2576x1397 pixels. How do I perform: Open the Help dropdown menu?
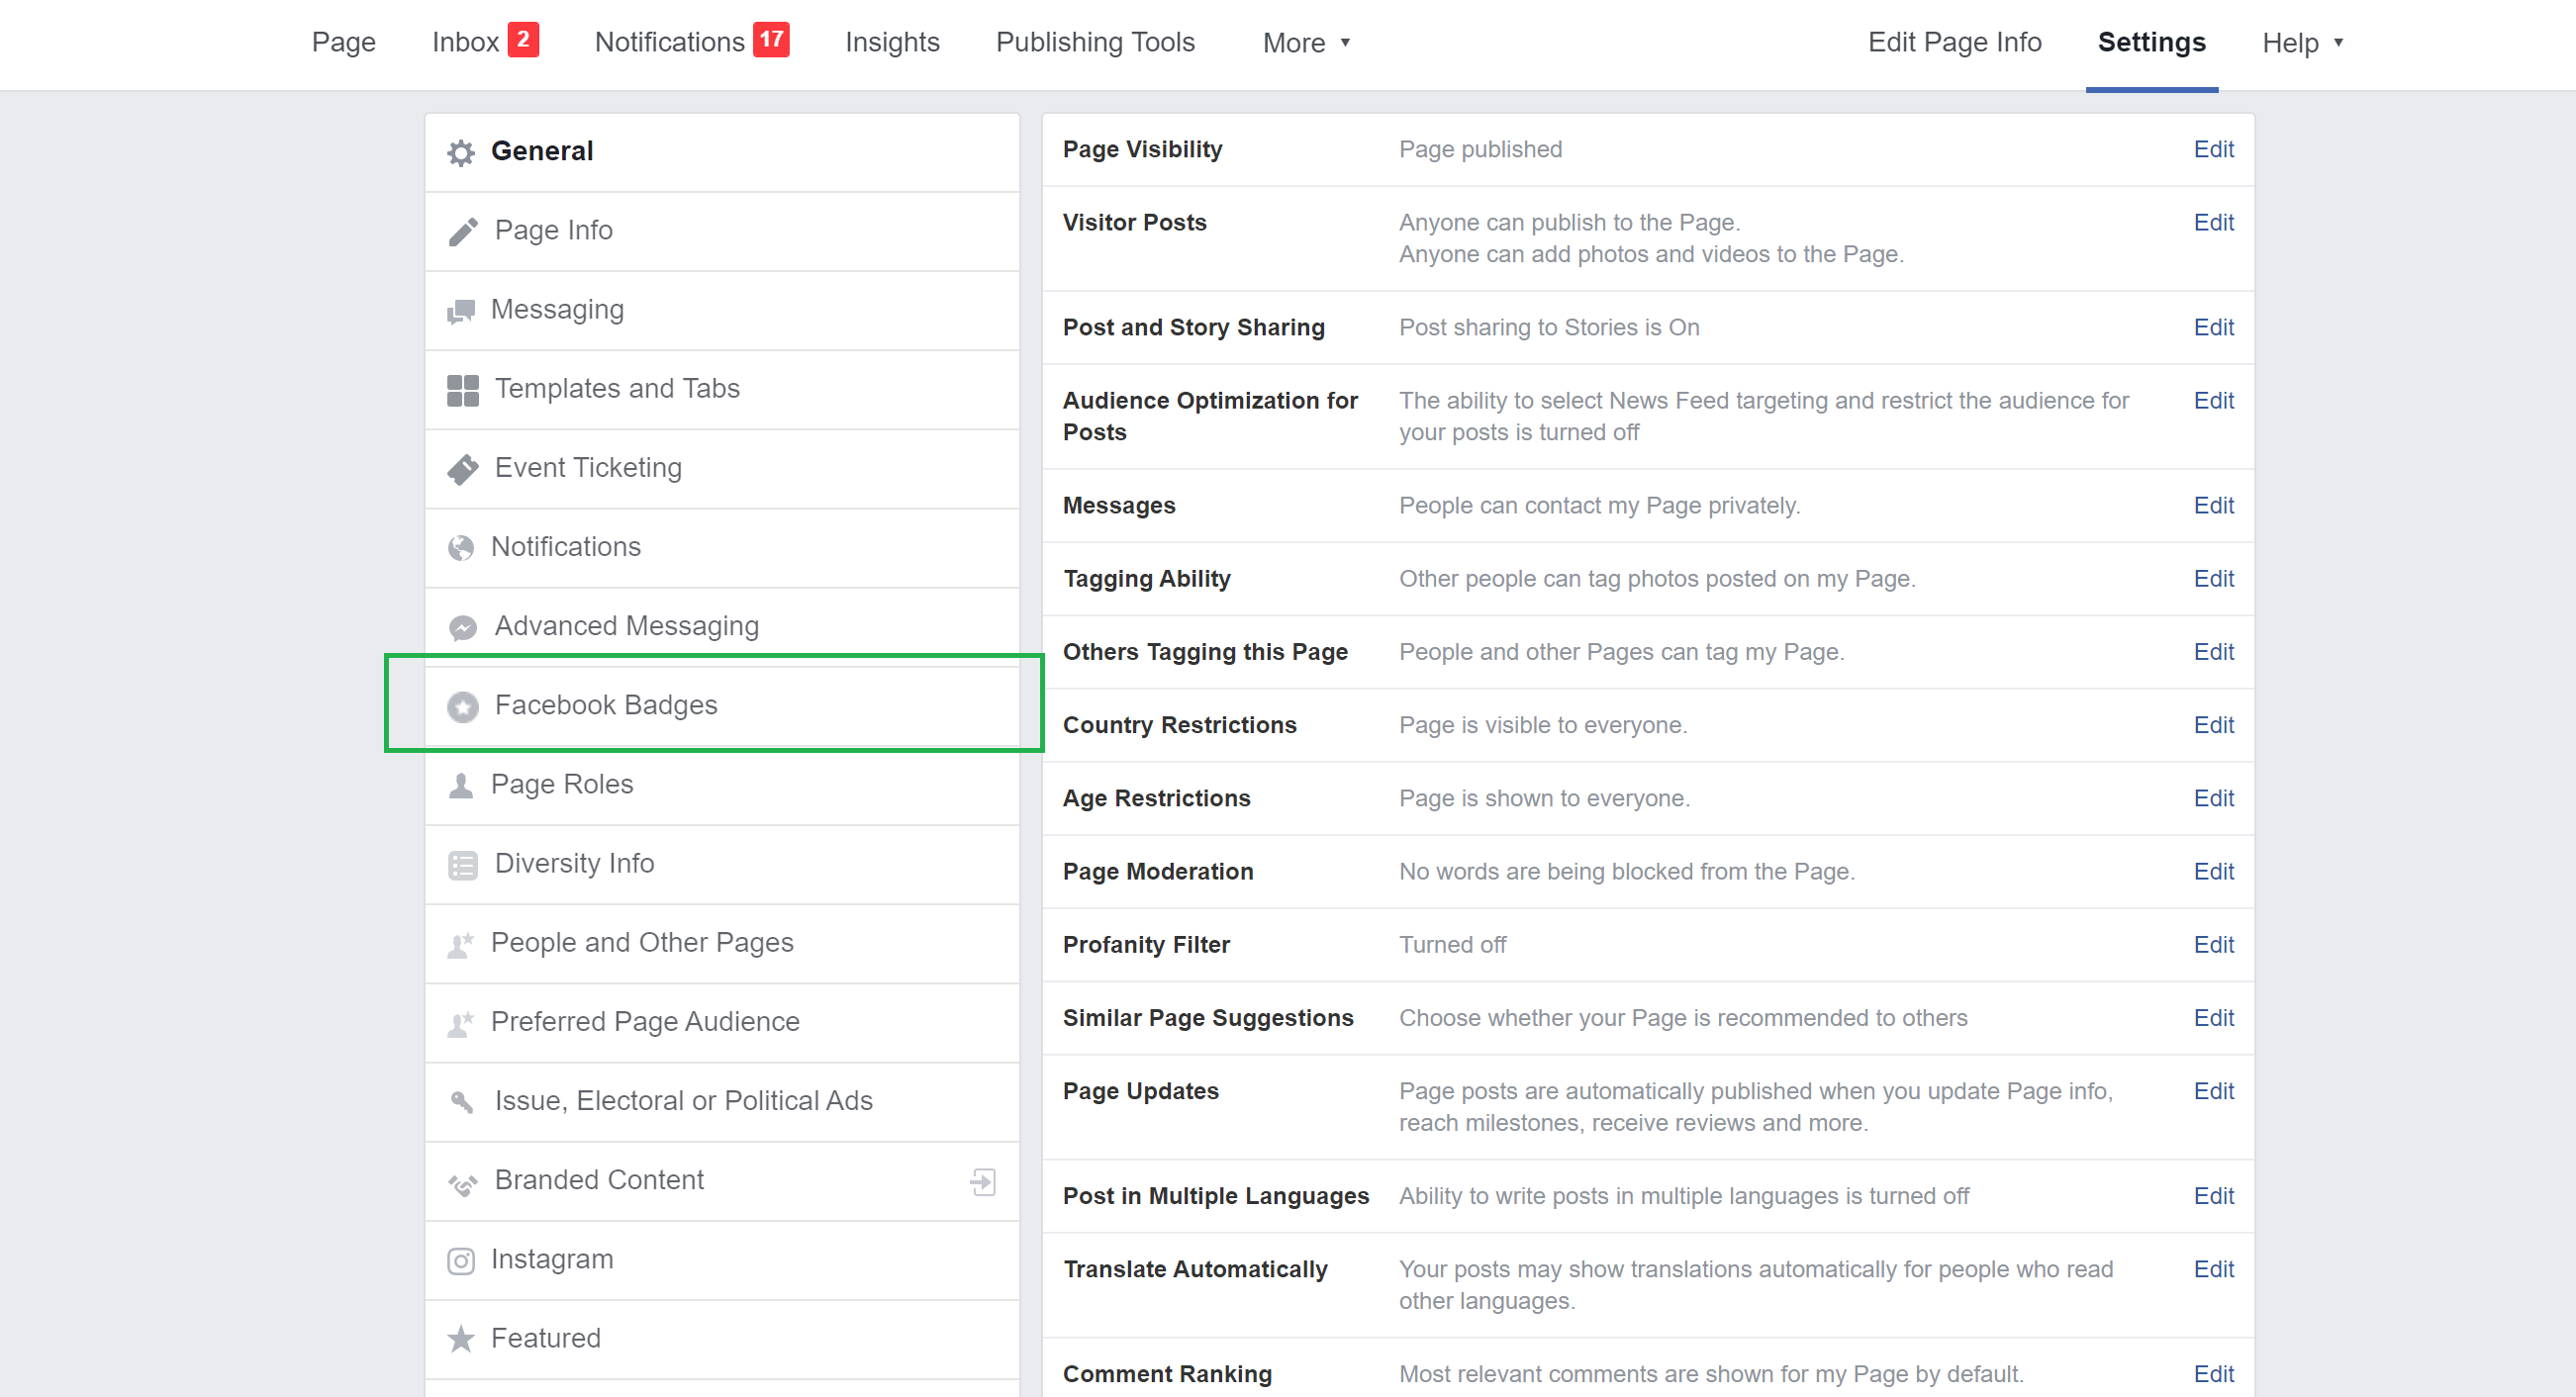coord(2302,43)
